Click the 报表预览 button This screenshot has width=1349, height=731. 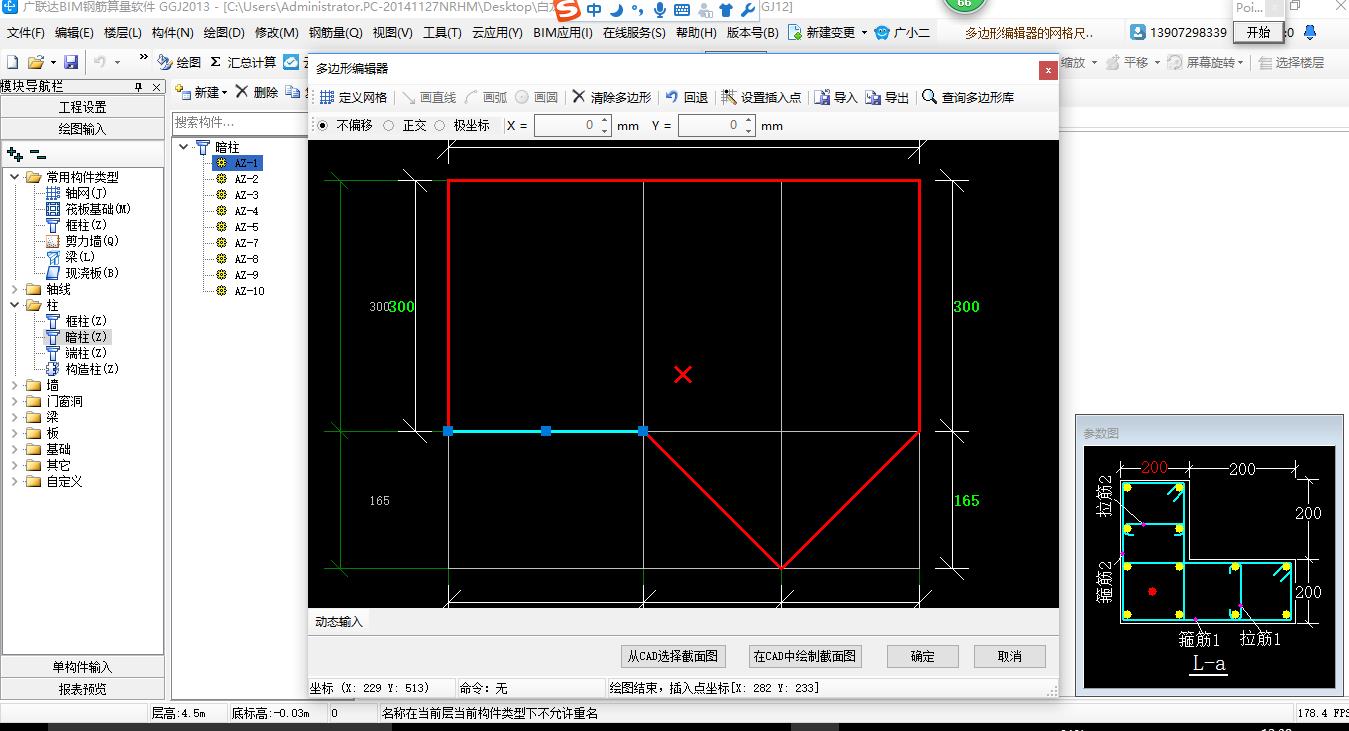tap(83, 689)
